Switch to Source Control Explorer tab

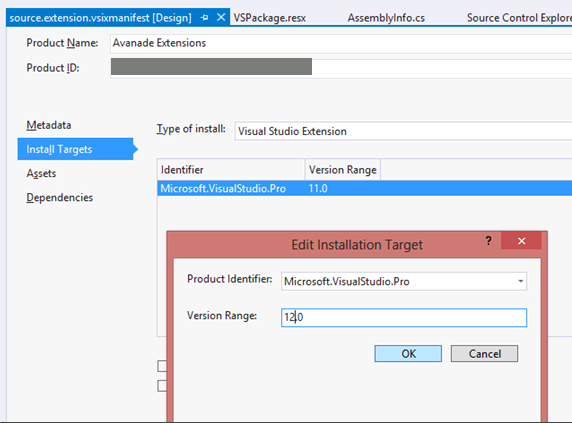coord(519,18)
